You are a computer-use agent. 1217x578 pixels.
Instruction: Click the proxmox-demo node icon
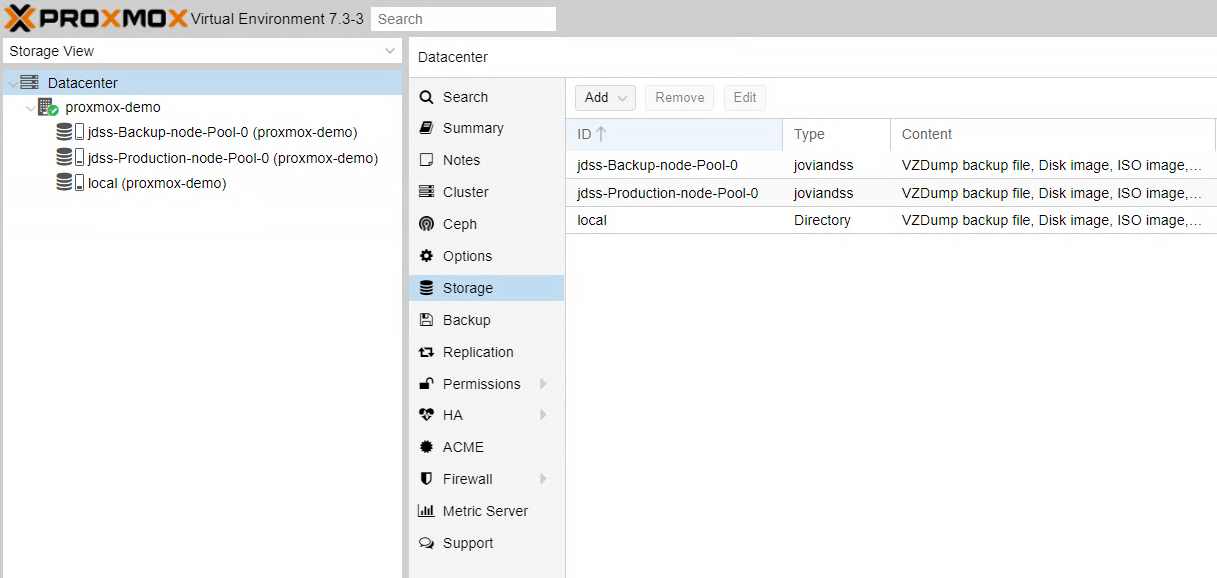(x=48, y=107)
